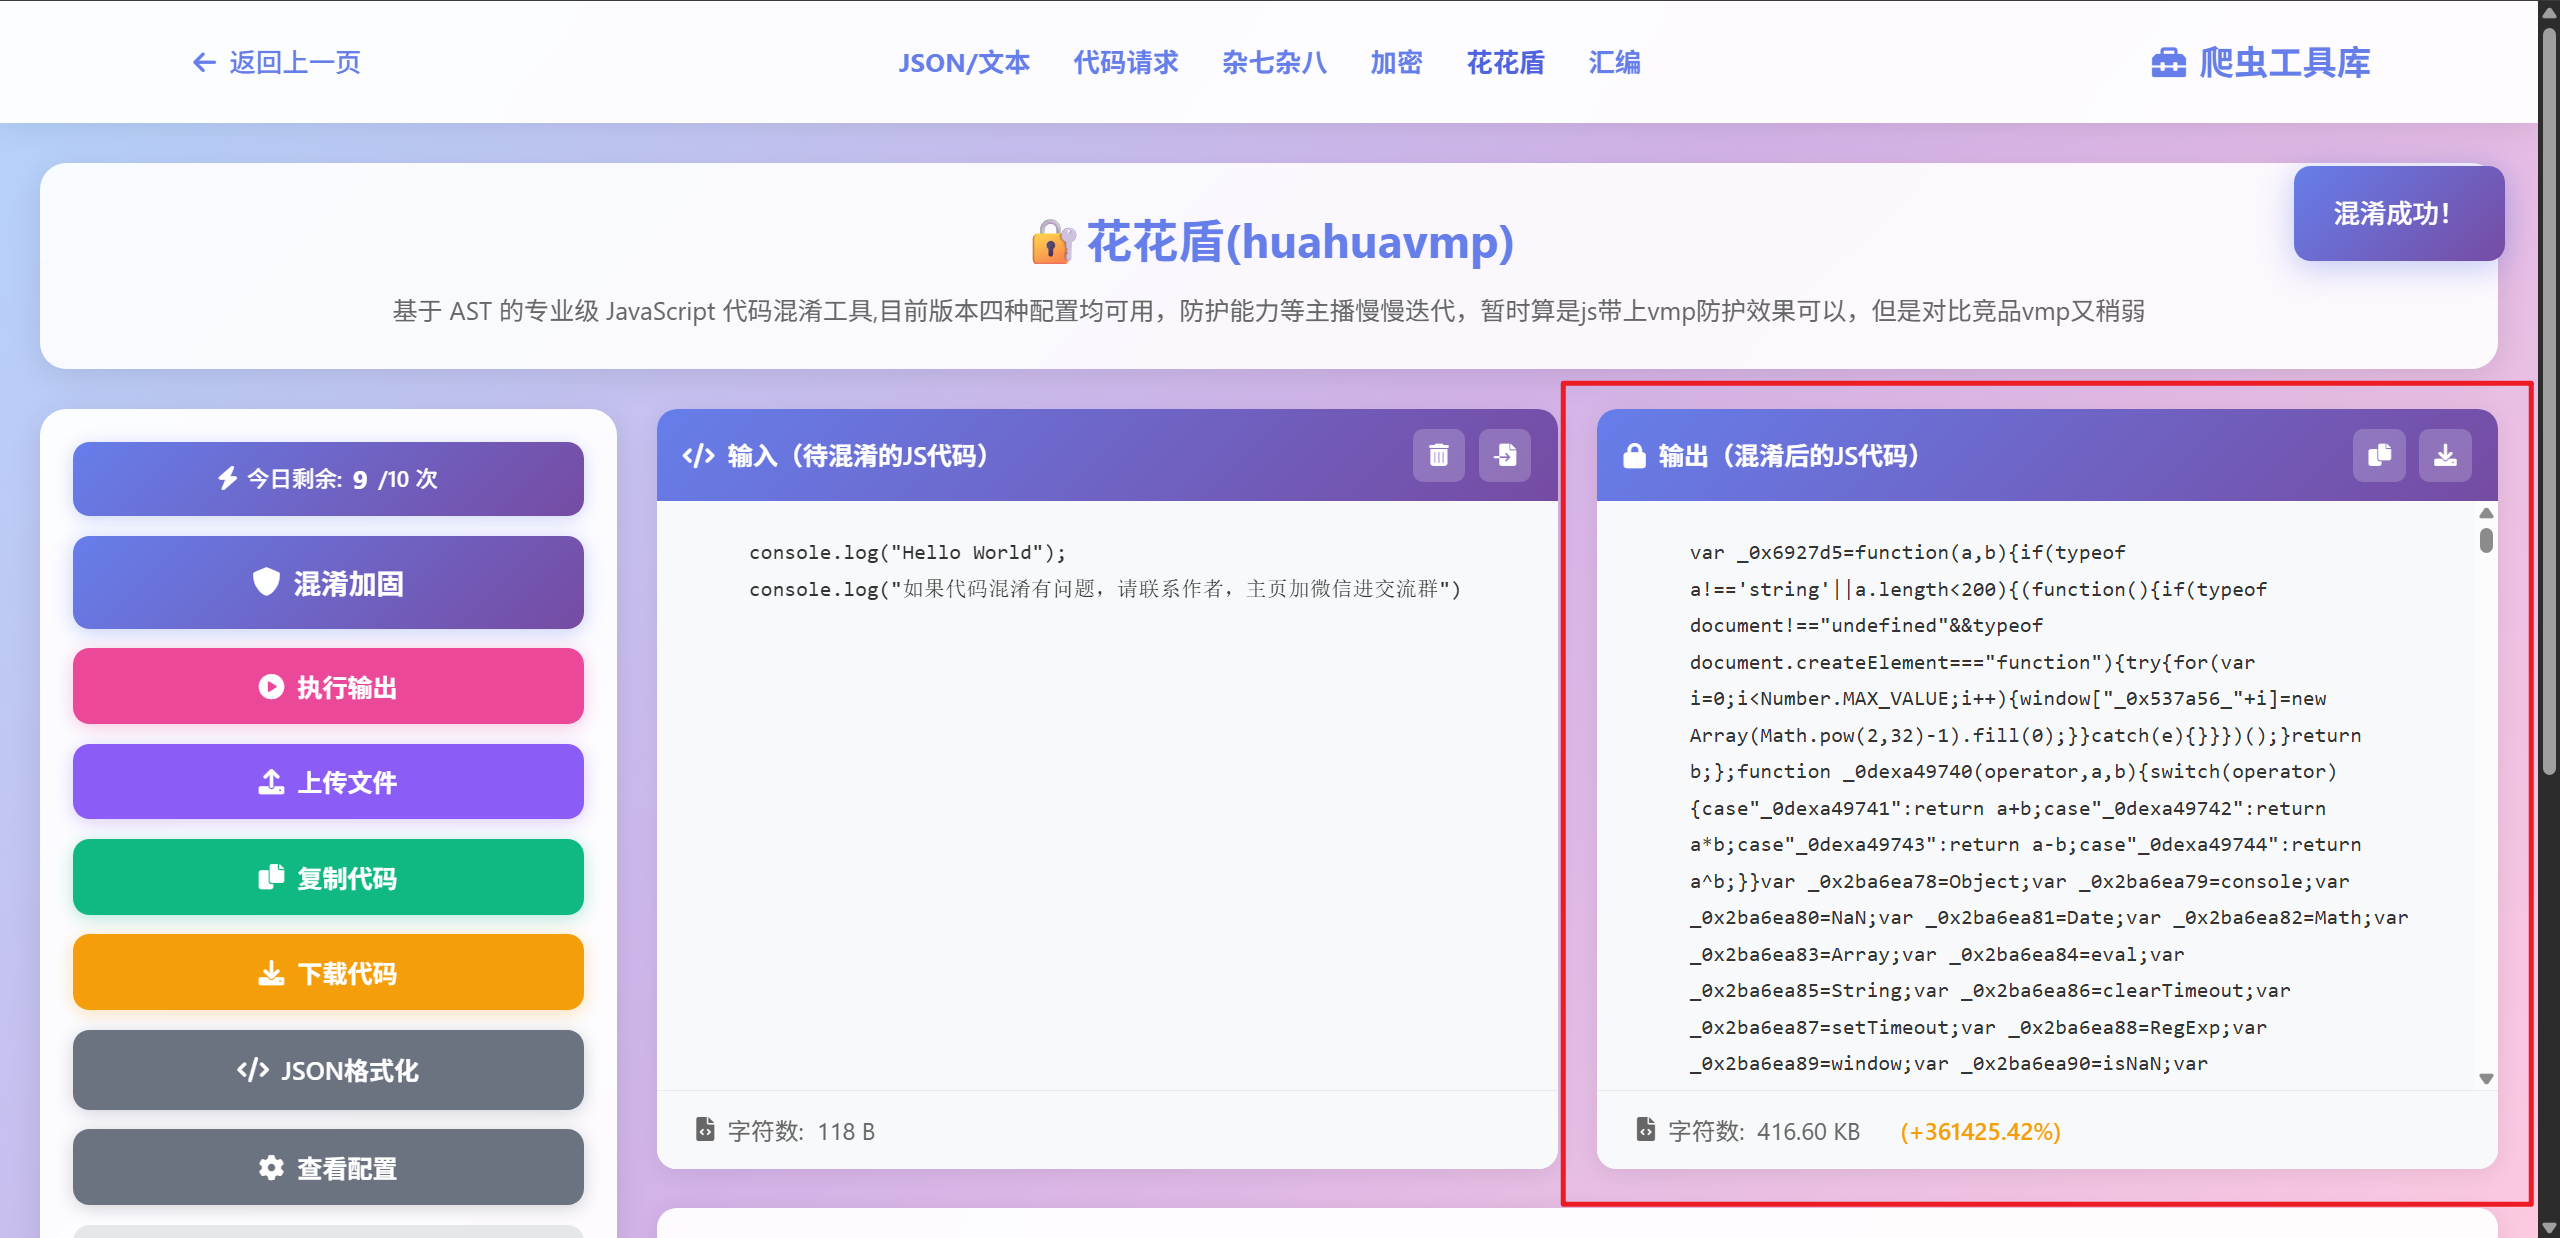Click the file icon beside input 字符数
This screenshot has height=1238, width=2560.
click(x=705, y=1130)
